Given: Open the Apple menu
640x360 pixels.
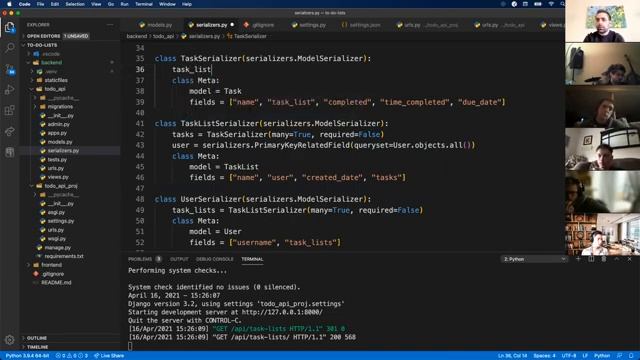Looking at the screenshot, I should click(9, 4).
